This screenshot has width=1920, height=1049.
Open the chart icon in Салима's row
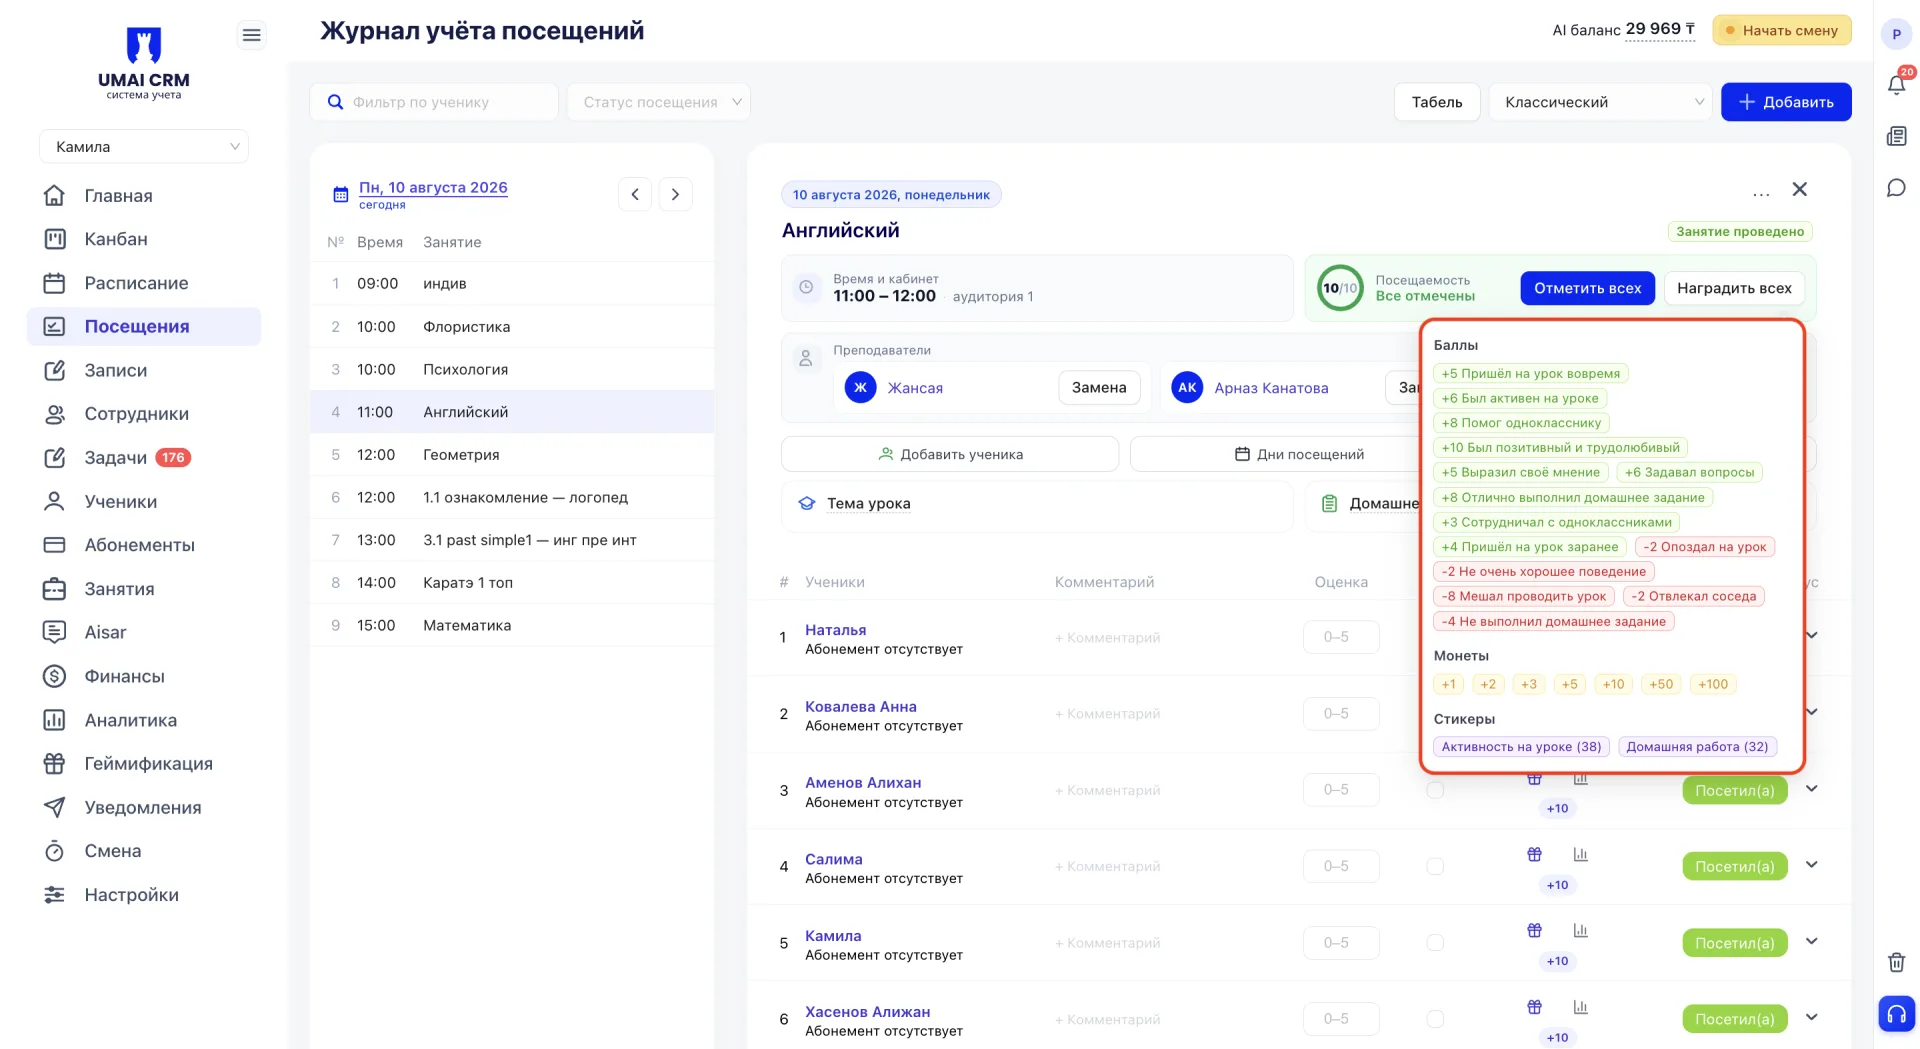[1580, 854]
